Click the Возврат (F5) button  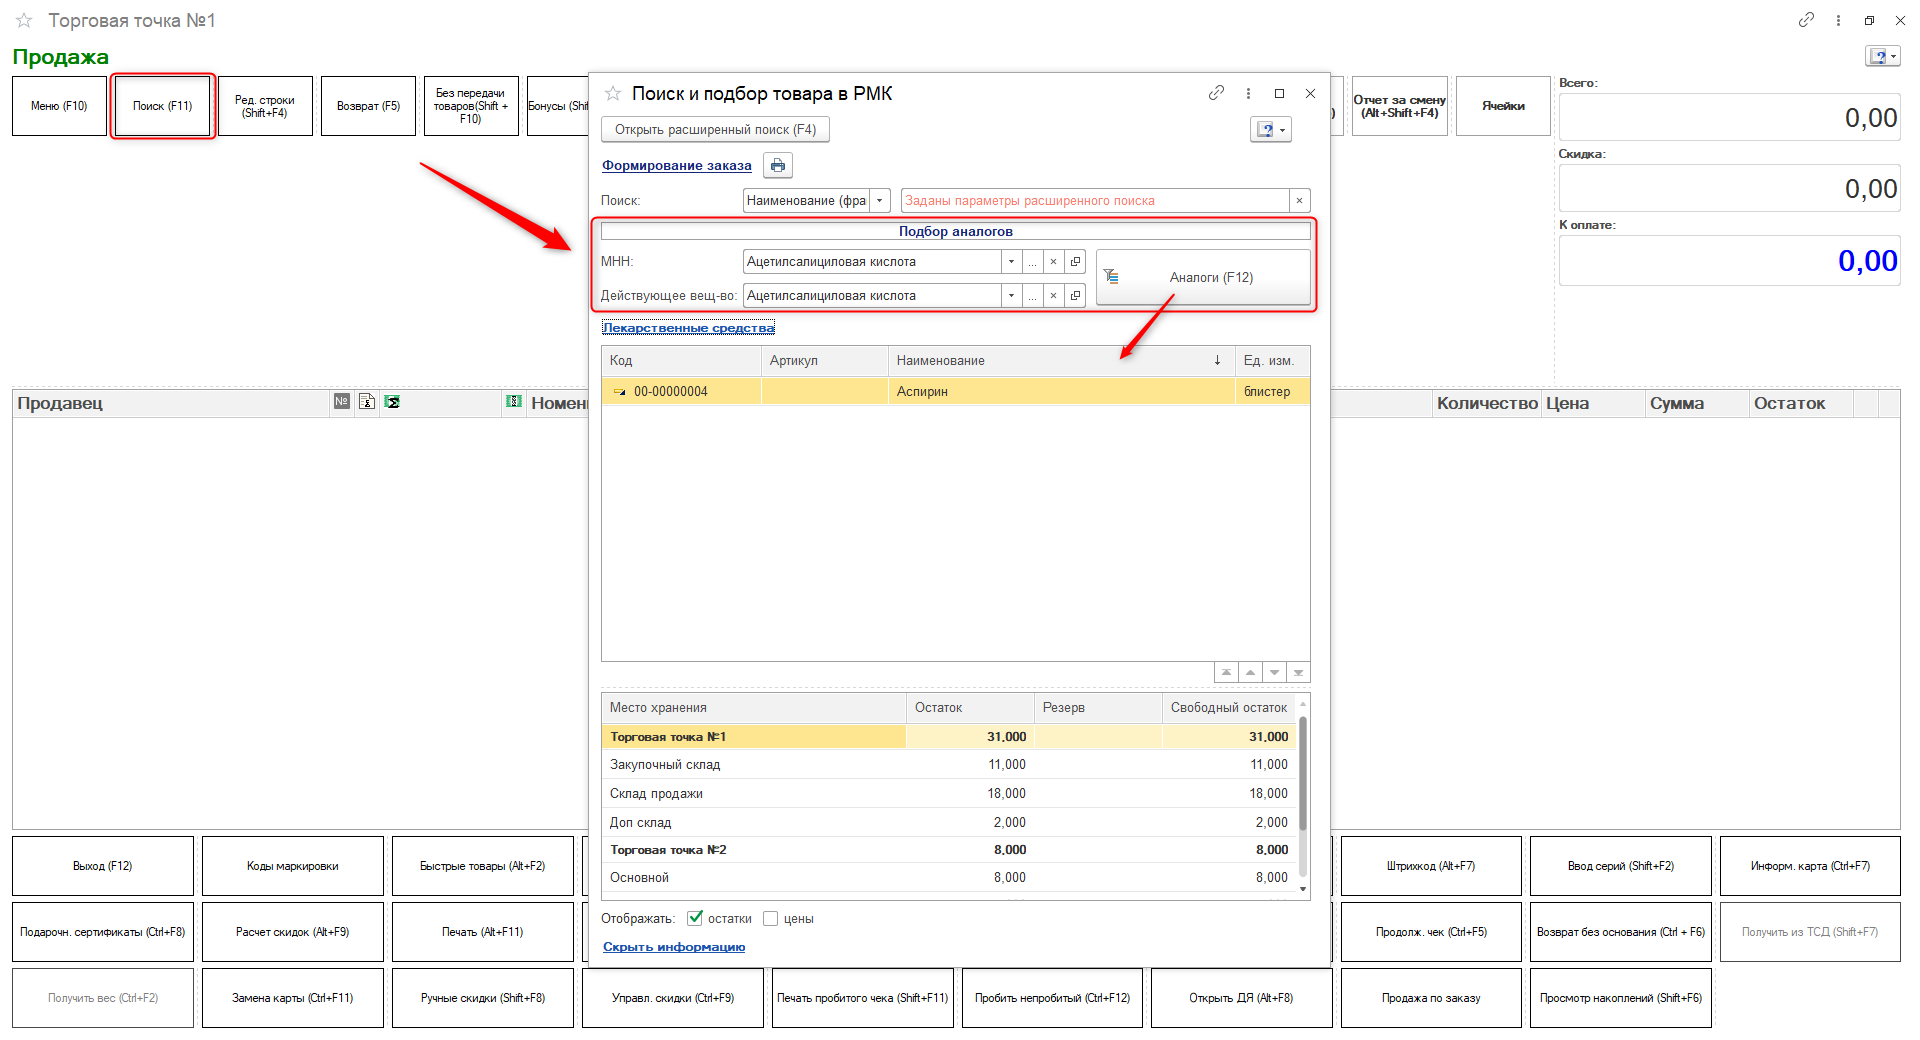368,106
